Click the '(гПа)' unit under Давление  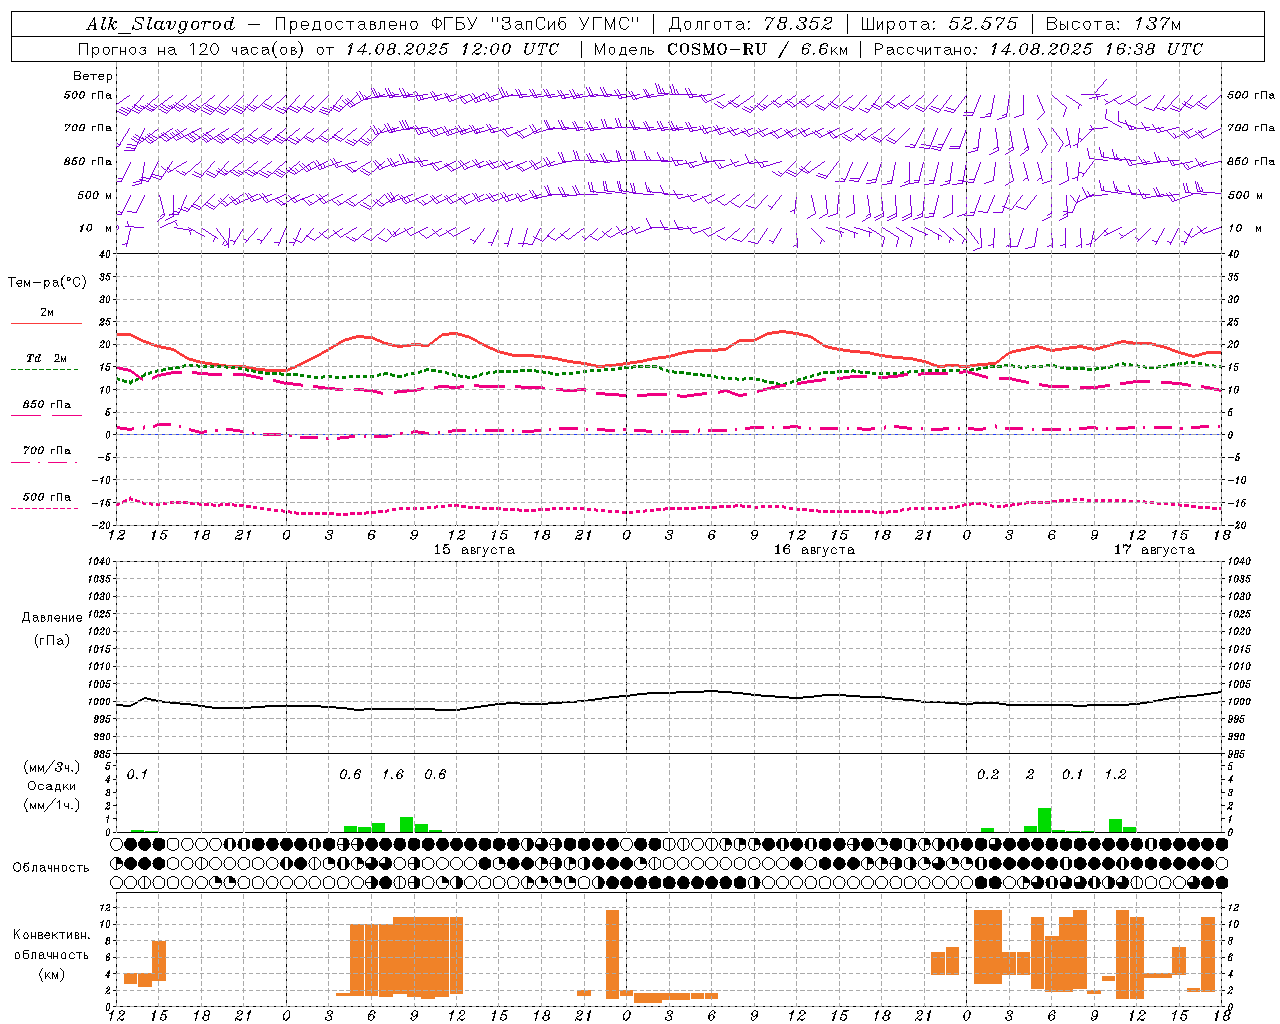click(x=52, y=641)
